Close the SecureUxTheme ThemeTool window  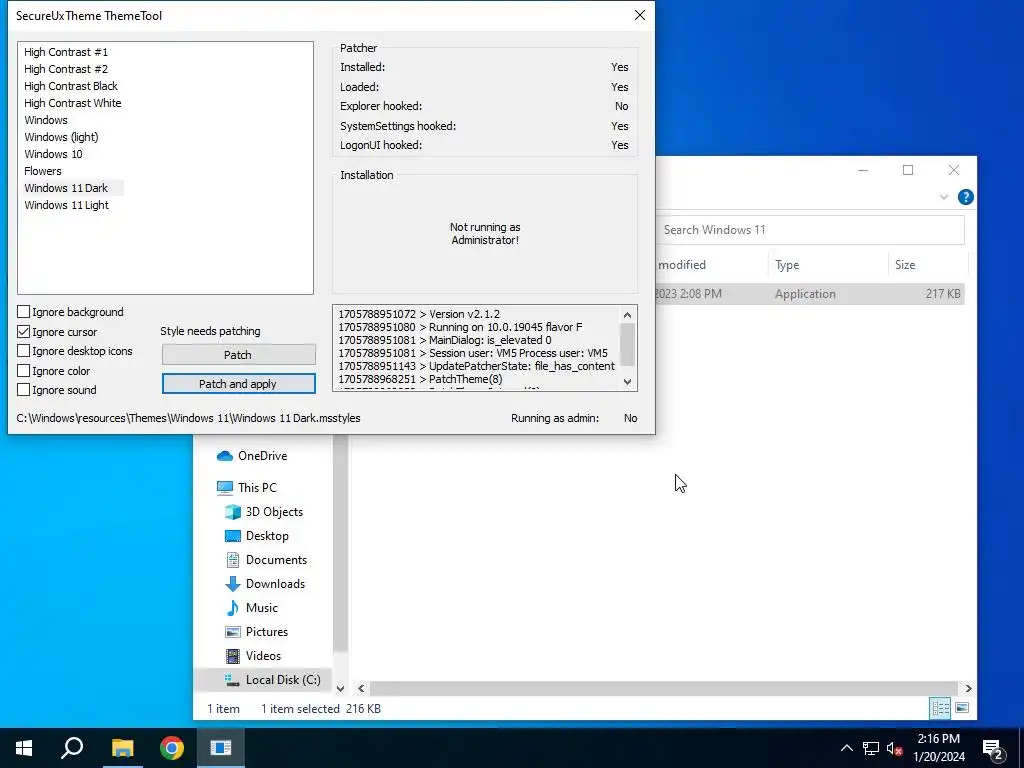(639, 15)
